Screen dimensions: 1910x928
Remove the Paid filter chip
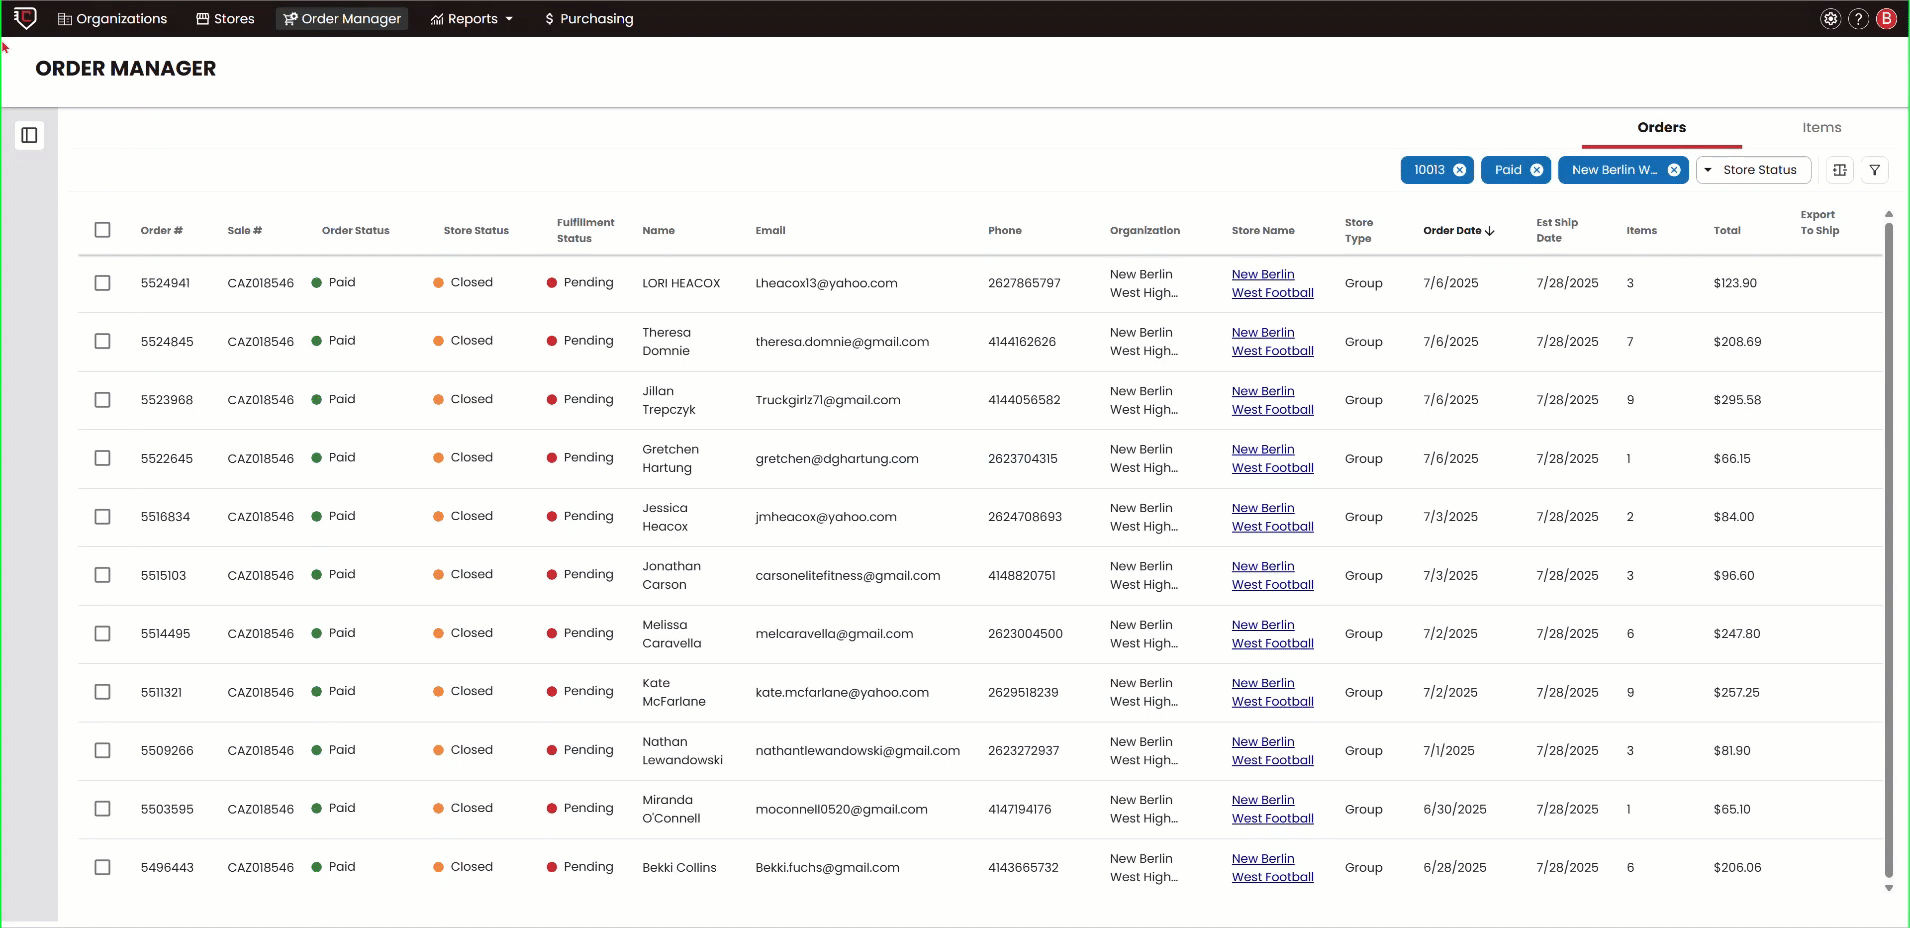click(x=1537, y=170)
